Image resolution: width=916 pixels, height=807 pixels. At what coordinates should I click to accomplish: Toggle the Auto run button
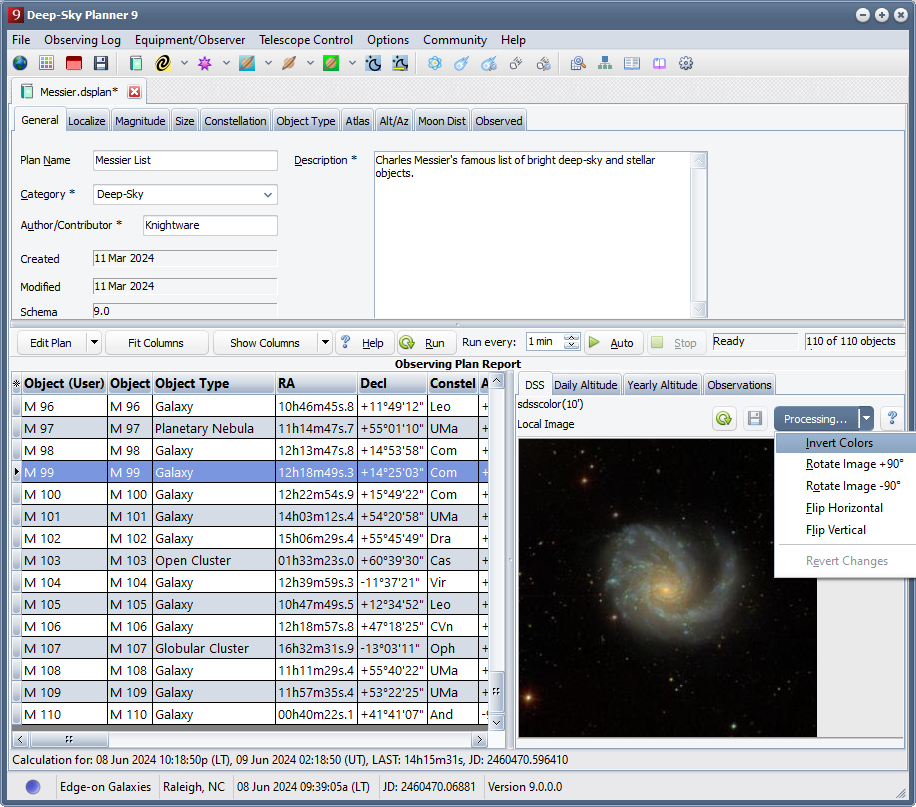point(611,343)
